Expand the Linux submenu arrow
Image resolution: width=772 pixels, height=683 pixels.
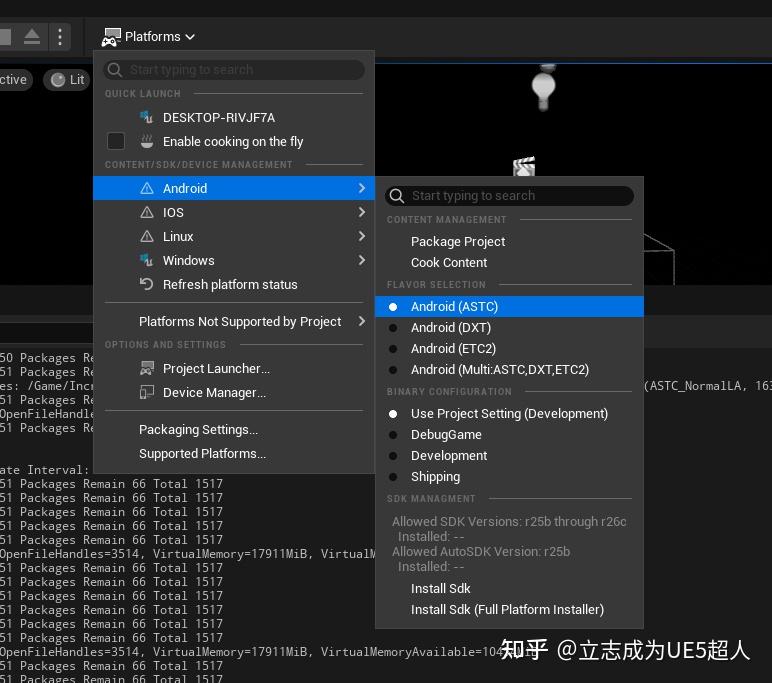click(362, 236)
